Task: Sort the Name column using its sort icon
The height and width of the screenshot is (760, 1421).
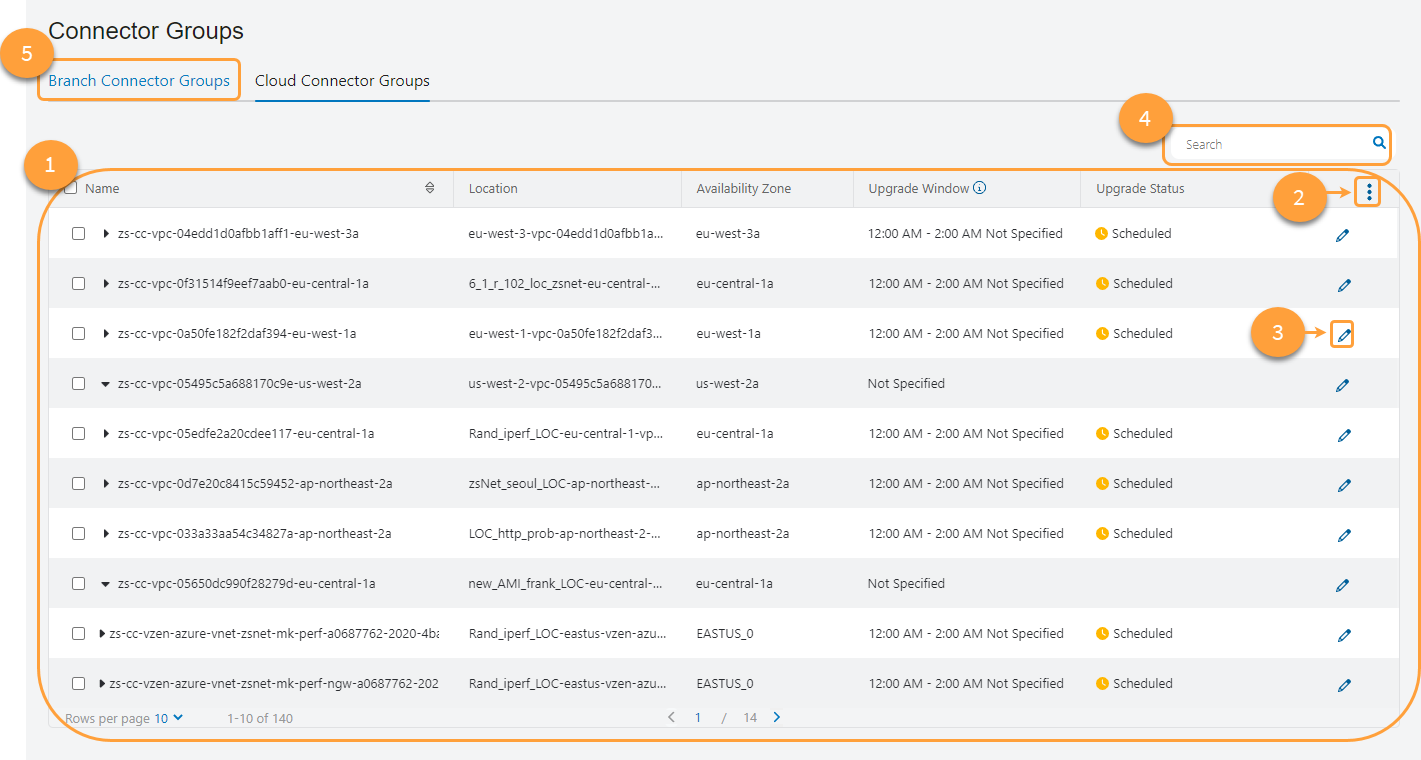Action: [430, 187]
